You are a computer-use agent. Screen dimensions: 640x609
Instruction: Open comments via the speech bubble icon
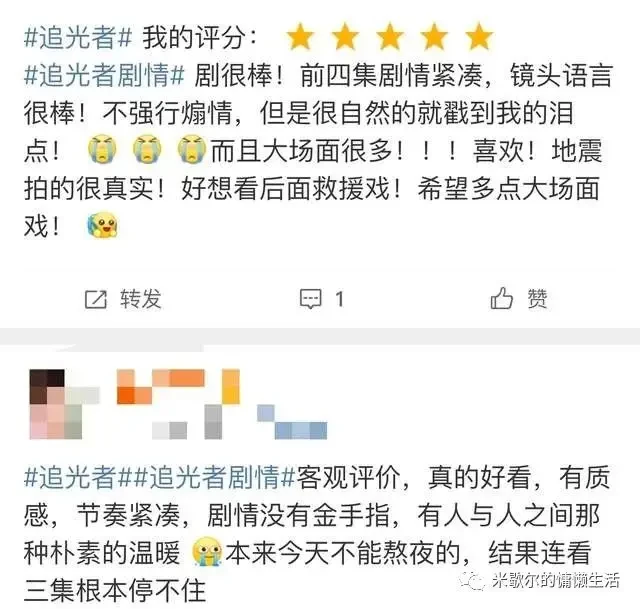[311, 299]
